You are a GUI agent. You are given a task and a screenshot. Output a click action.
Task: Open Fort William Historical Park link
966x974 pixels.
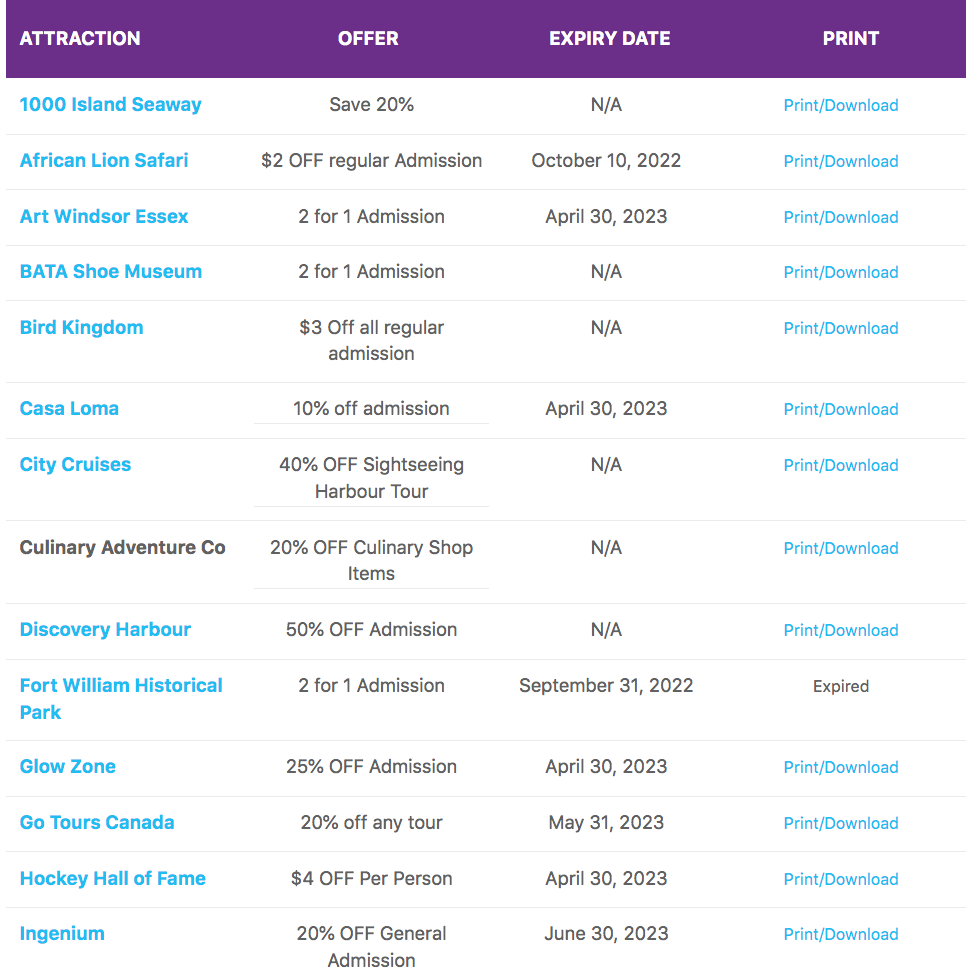coord(121,699)
